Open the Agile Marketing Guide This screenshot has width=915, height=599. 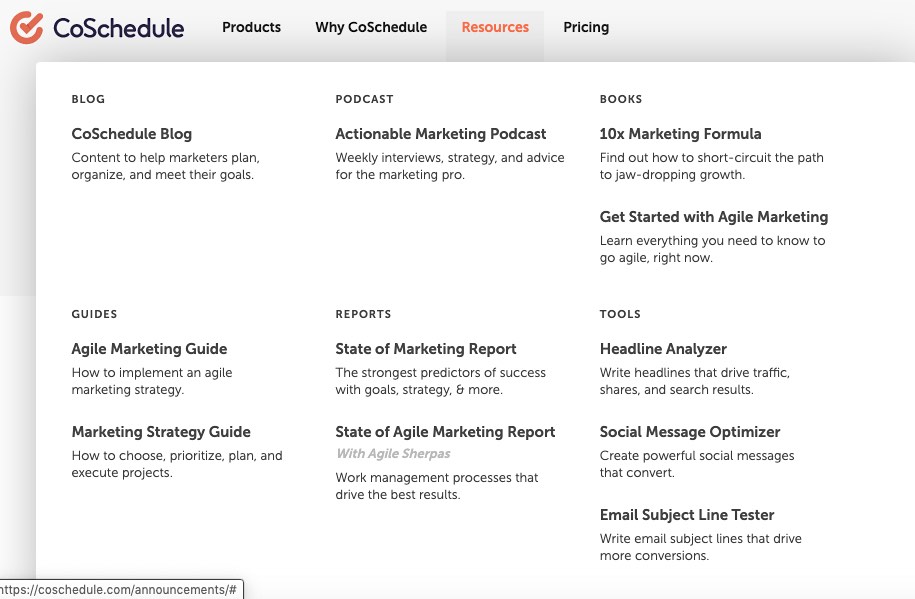[149, 349]
